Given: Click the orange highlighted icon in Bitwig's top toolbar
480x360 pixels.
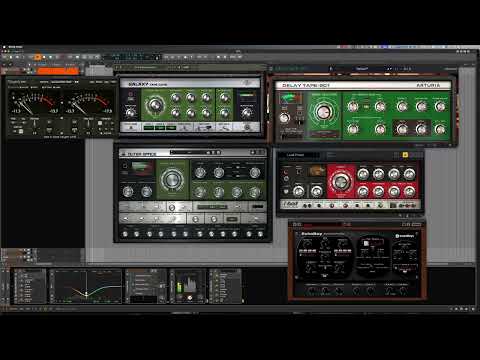Looking at the screenshot, I should tap(38, 57).
